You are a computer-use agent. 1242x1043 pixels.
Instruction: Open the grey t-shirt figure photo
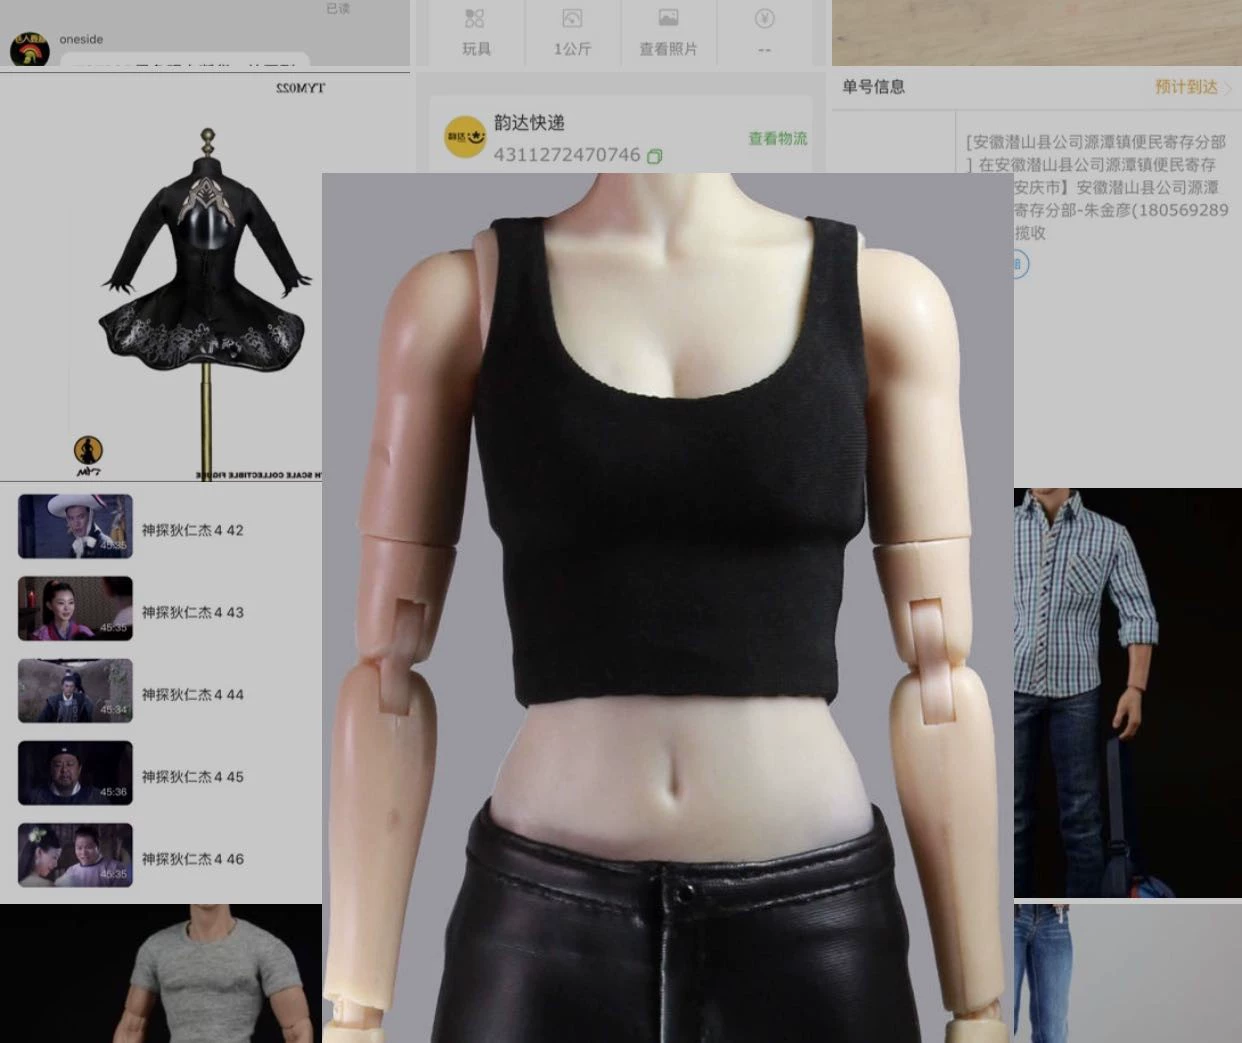[x=161, y=974]
